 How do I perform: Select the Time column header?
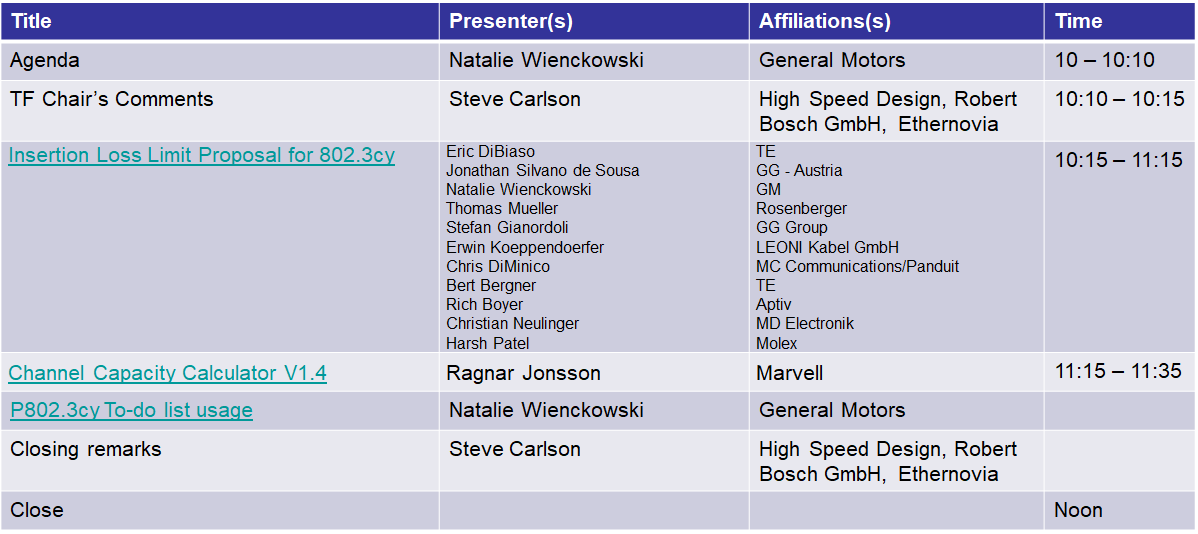tap(1120, 21)
